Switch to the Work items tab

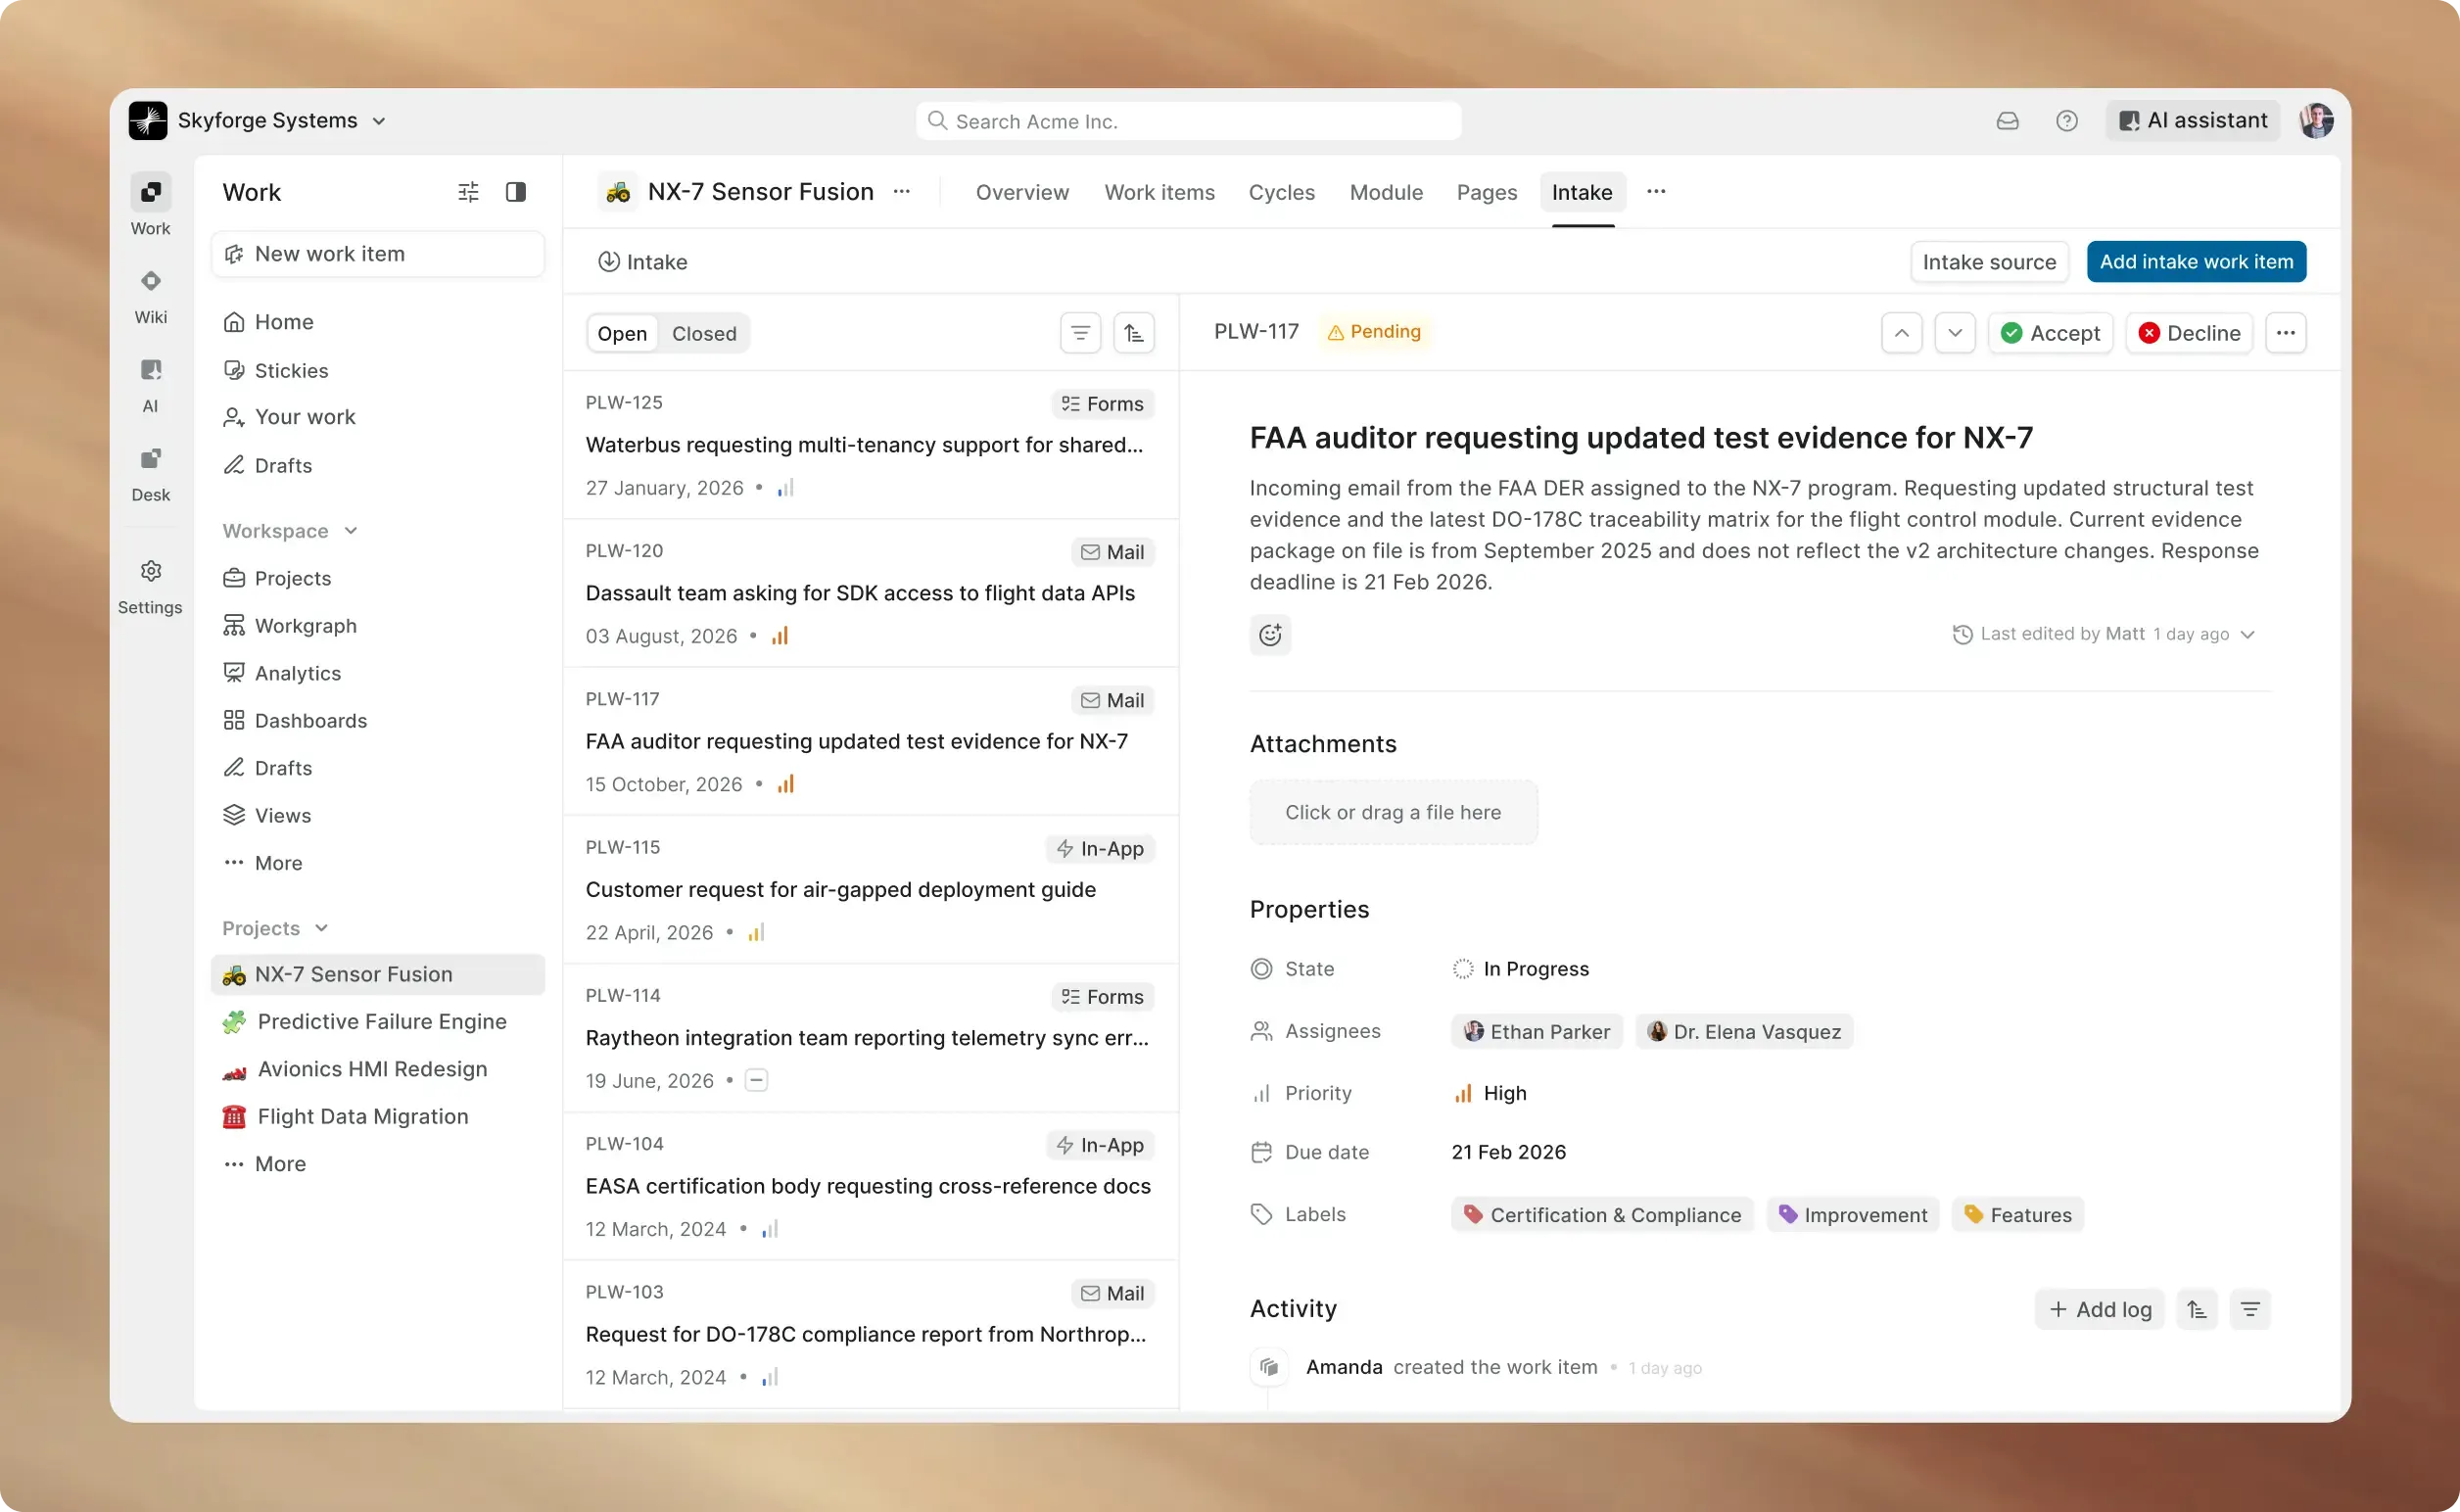1160,192
